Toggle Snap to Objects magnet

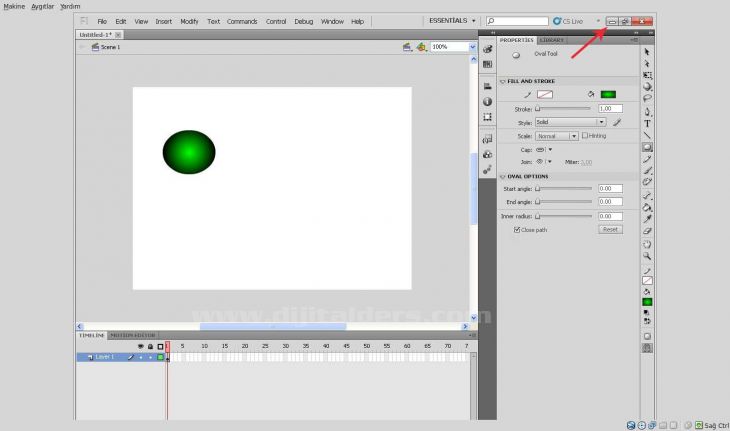(647, 348)
